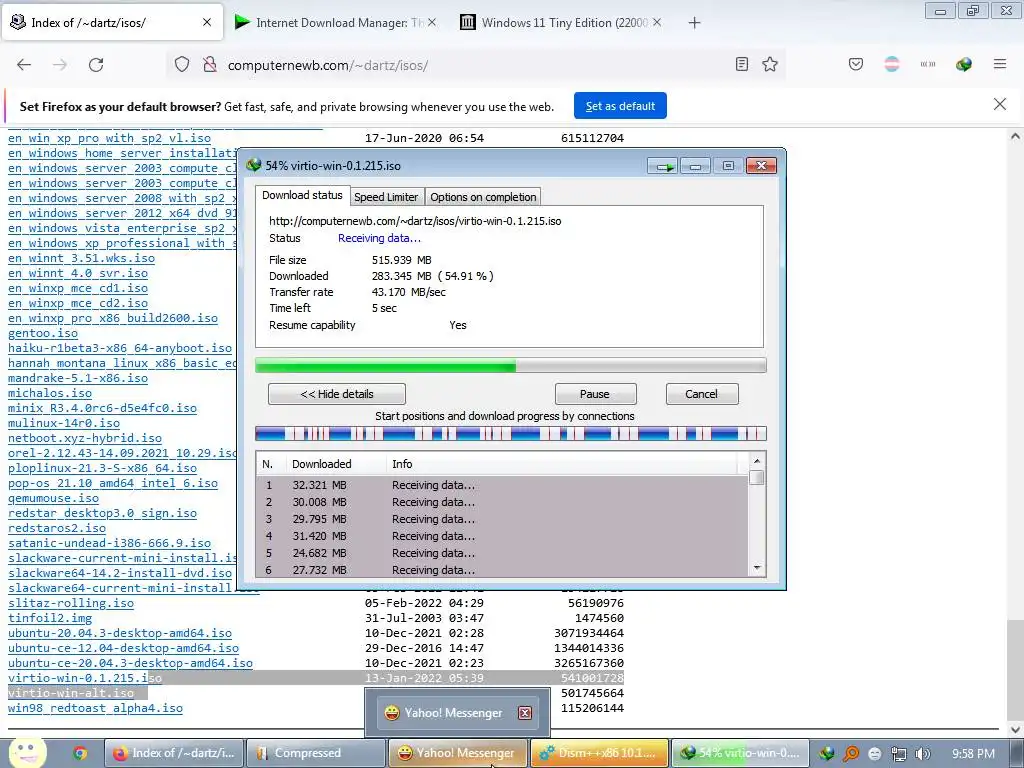Click the greyed forward navigation arrow
Screen dimensions: 1024x768
pyautogui.click(x=60, y=65)
